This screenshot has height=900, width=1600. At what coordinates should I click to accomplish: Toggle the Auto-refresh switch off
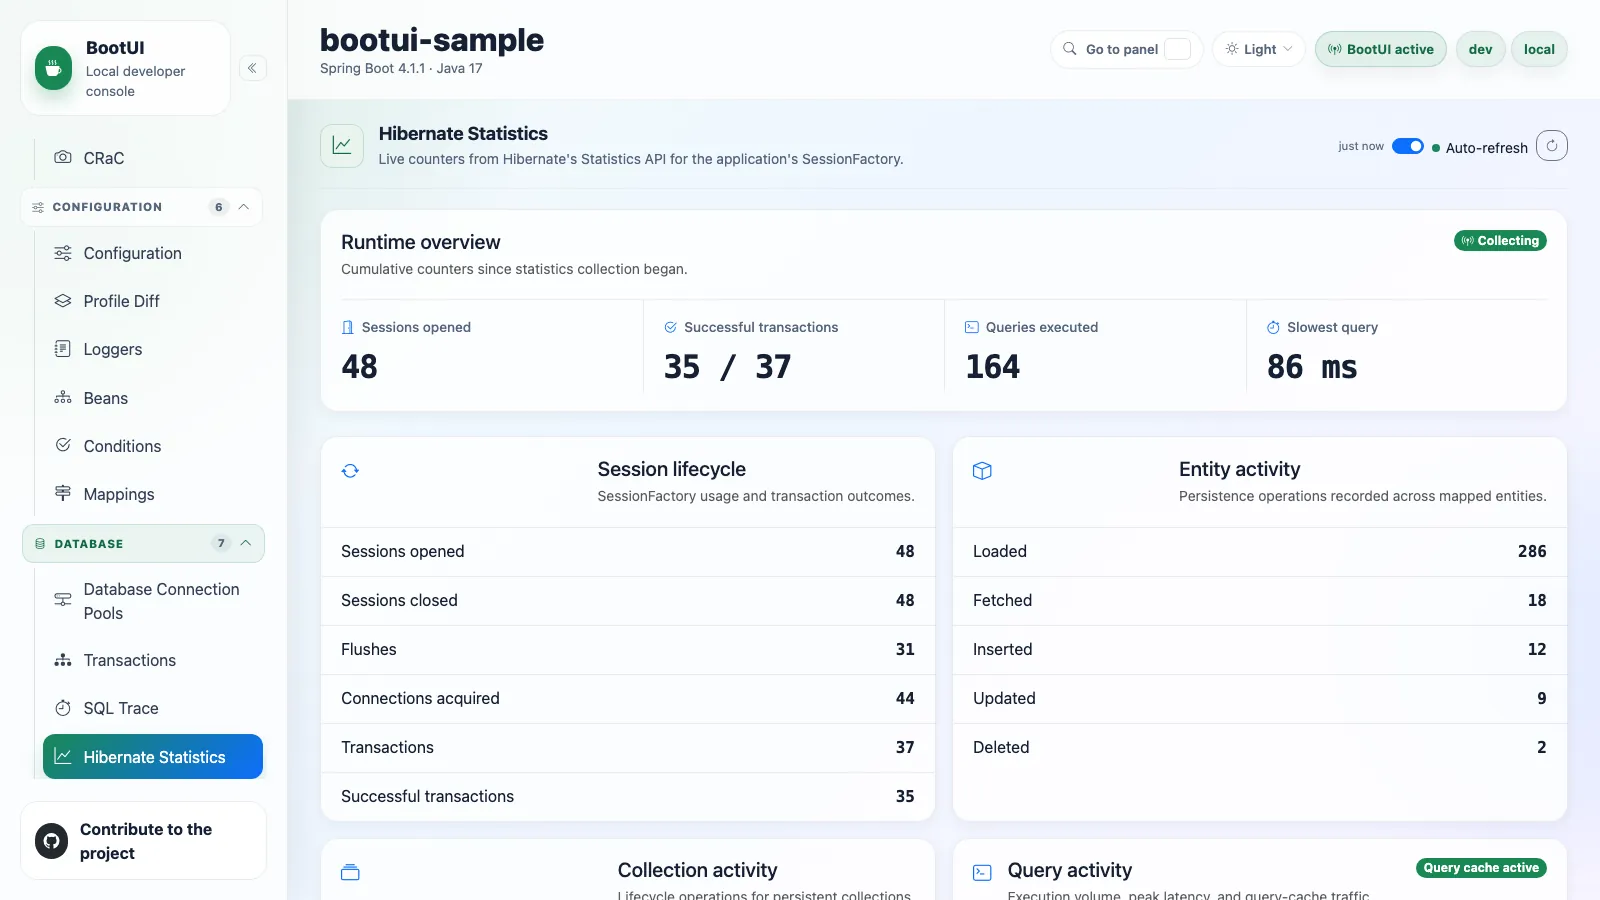(x=1408, y=147)
